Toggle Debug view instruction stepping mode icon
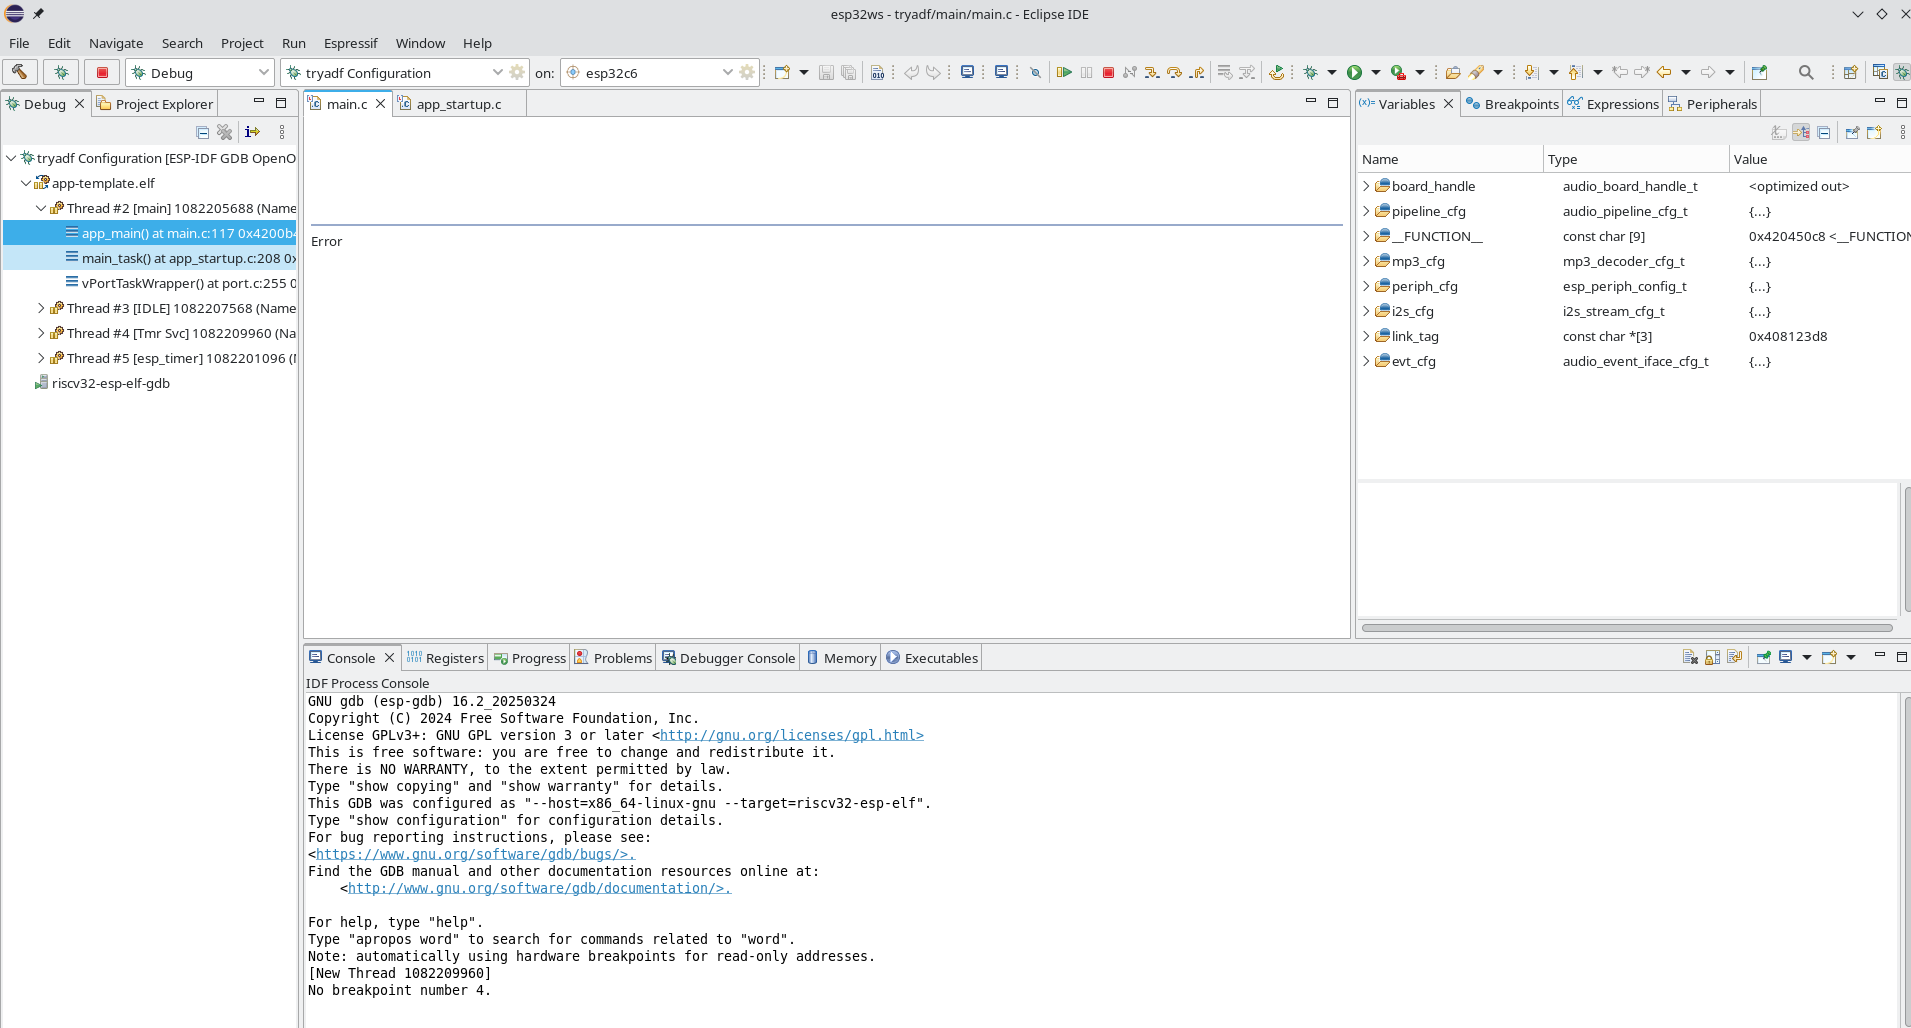The image size is (1911, 1028). click(x=252, y=132)
